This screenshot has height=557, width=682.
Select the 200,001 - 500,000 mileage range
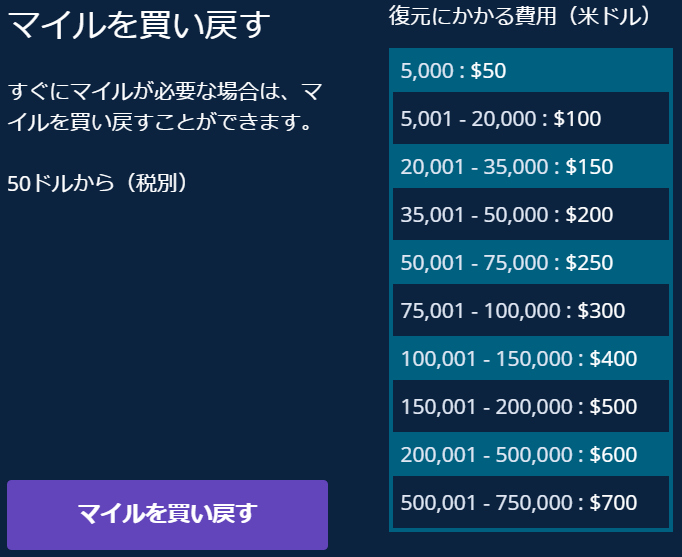point(487,455)
